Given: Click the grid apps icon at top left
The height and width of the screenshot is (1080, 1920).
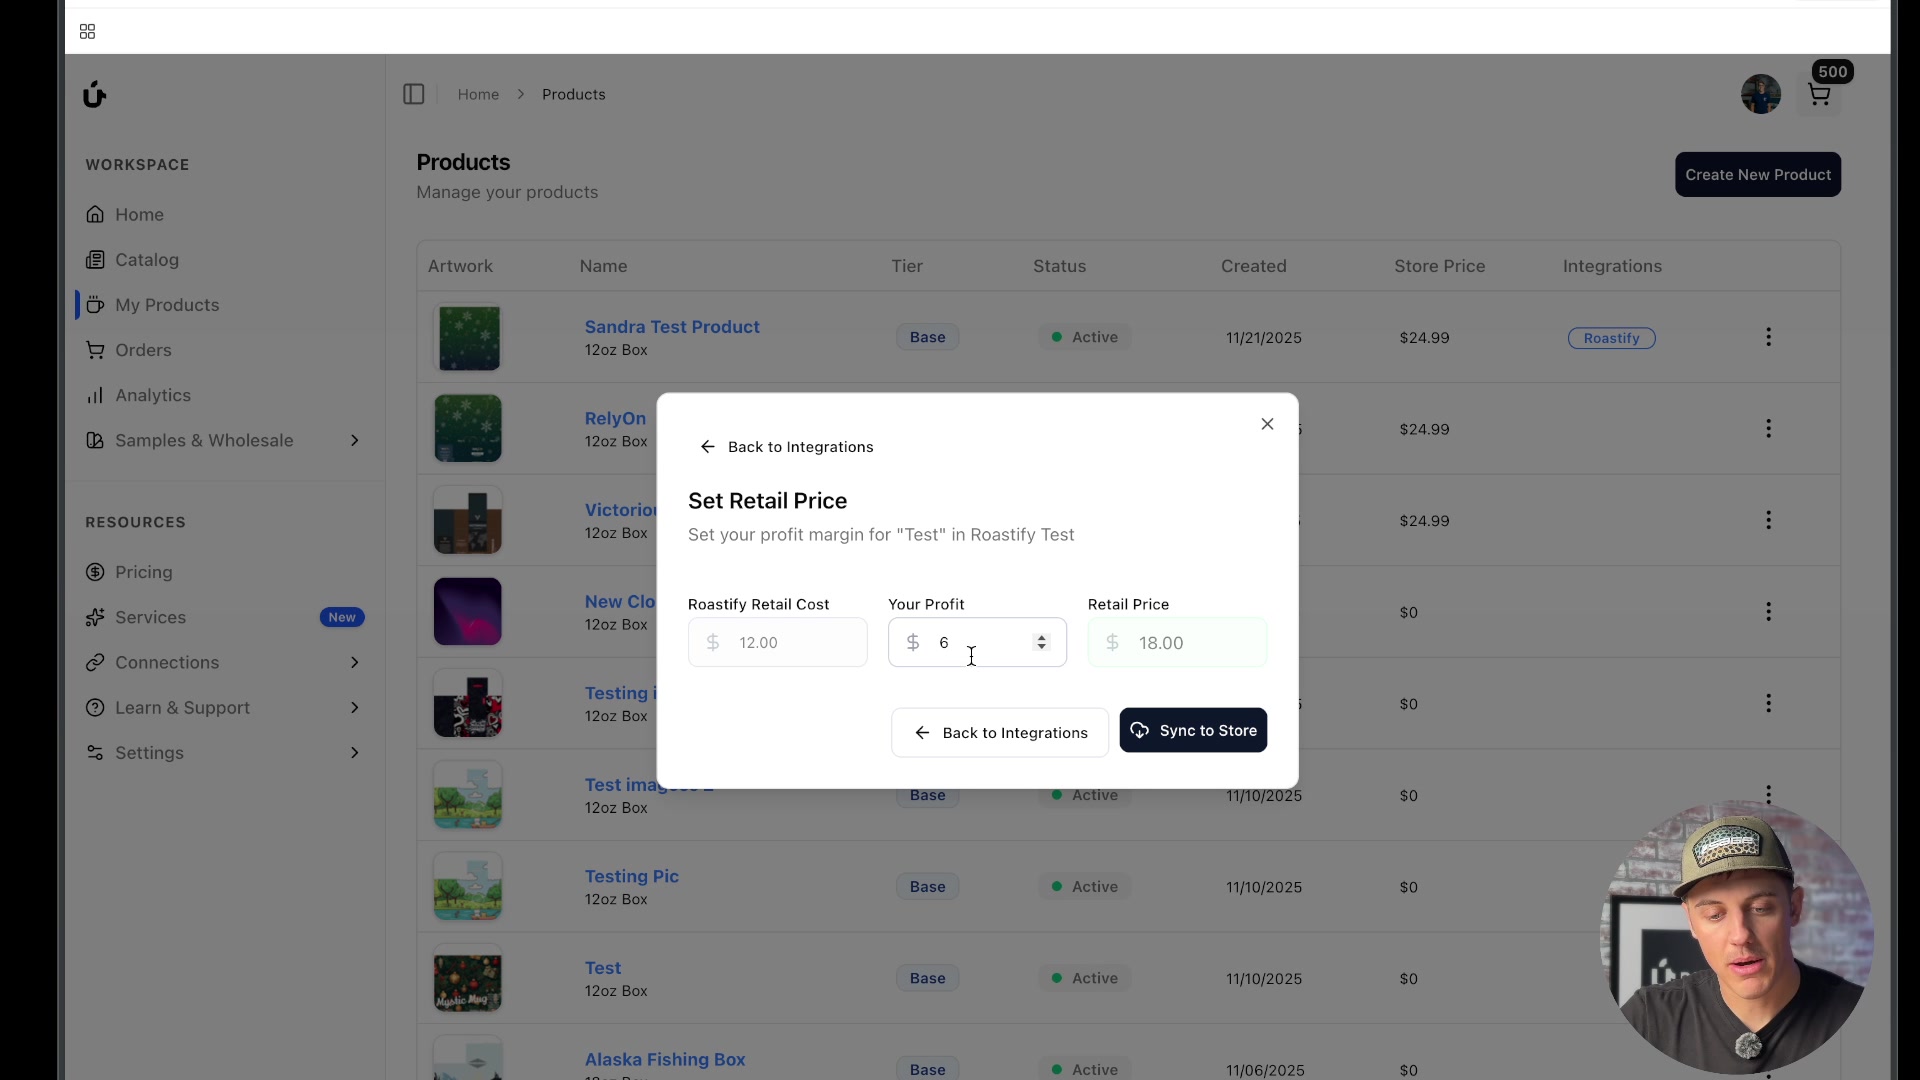Looking at the screenshot, I should click(87, 32).
